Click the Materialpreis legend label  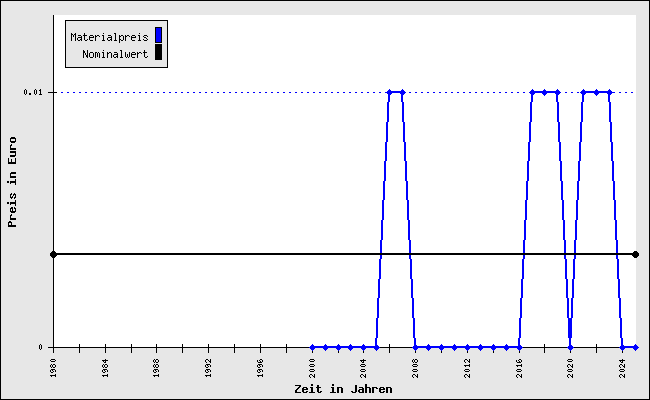pos(109,37)
